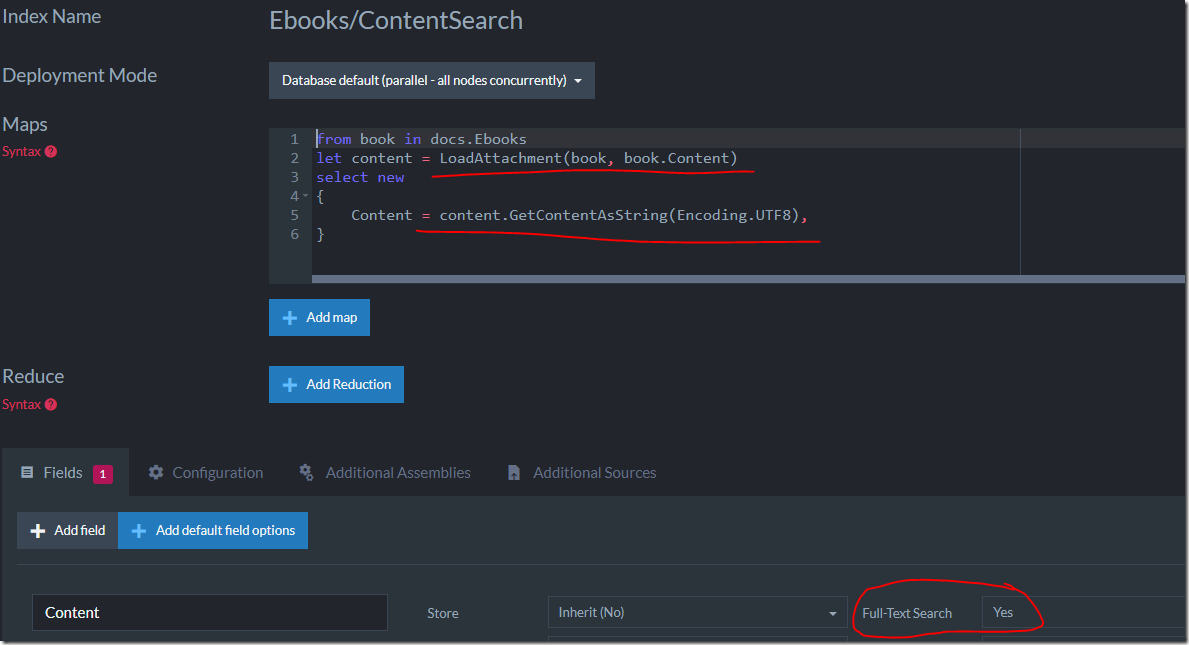Click the map editor horizontal scrollbar
The image size is (1189, 645).
click(x=748, y=279)
